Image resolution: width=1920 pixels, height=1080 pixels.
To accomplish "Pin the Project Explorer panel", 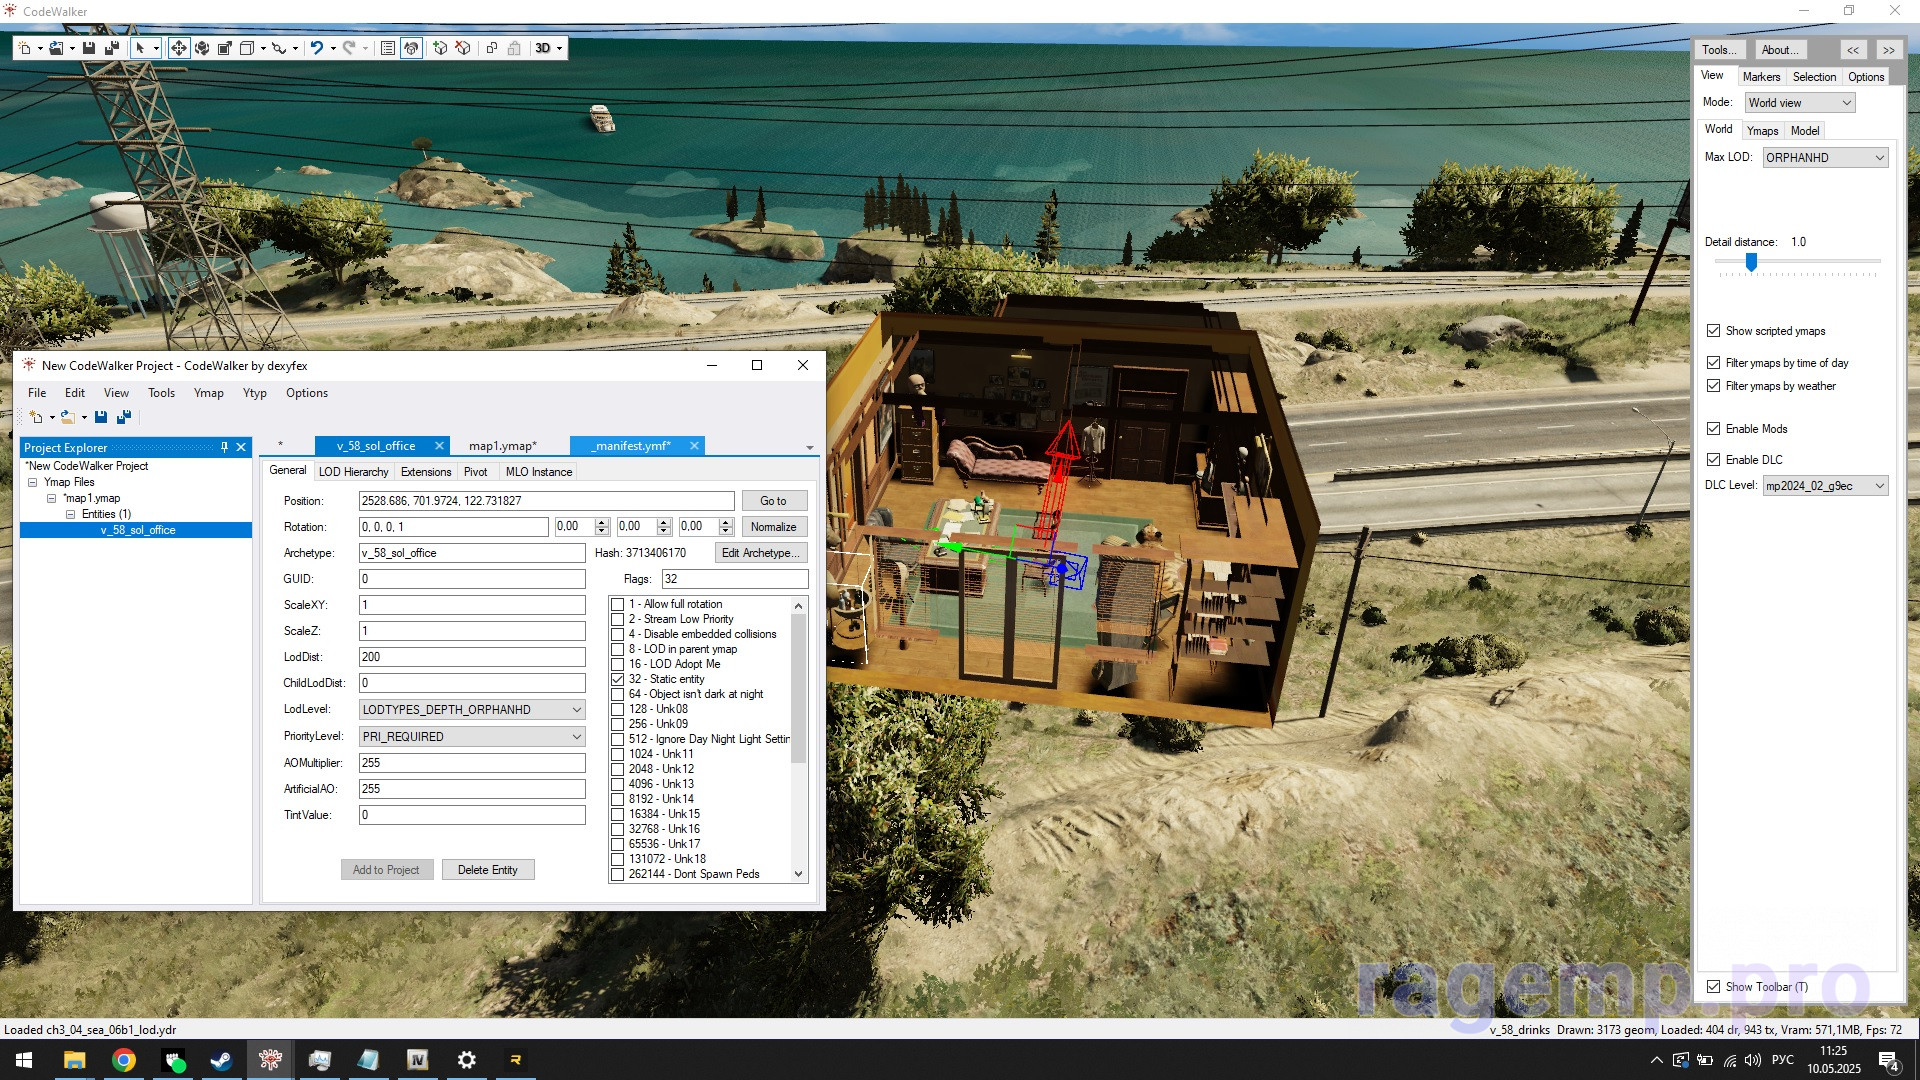I will 224,447.
